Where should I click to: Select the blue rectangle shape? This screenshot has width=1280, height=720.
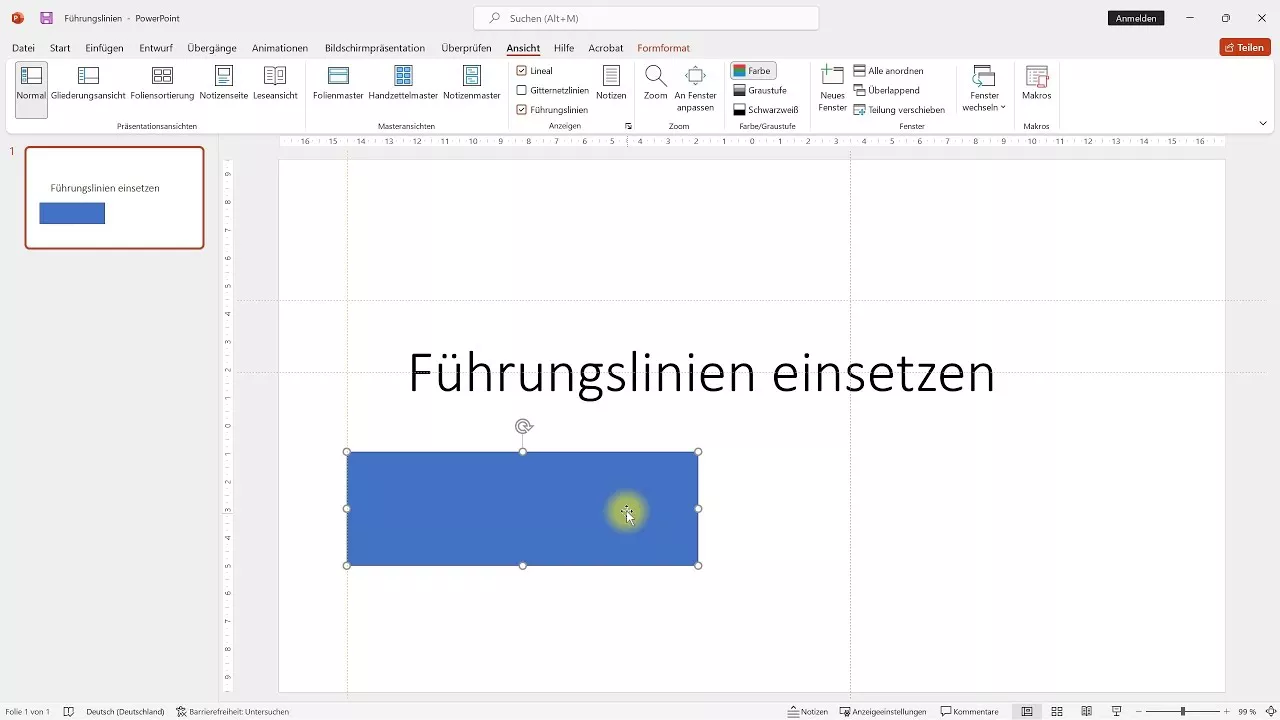point(522,509)
